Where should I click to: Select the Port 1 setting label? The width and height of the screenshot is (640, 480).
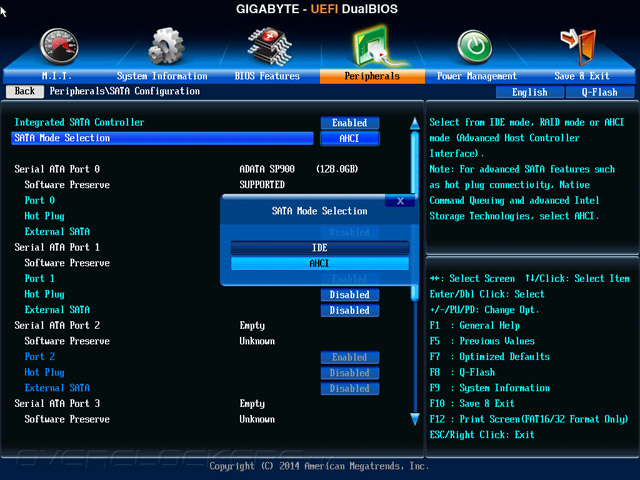click(40, 278)
